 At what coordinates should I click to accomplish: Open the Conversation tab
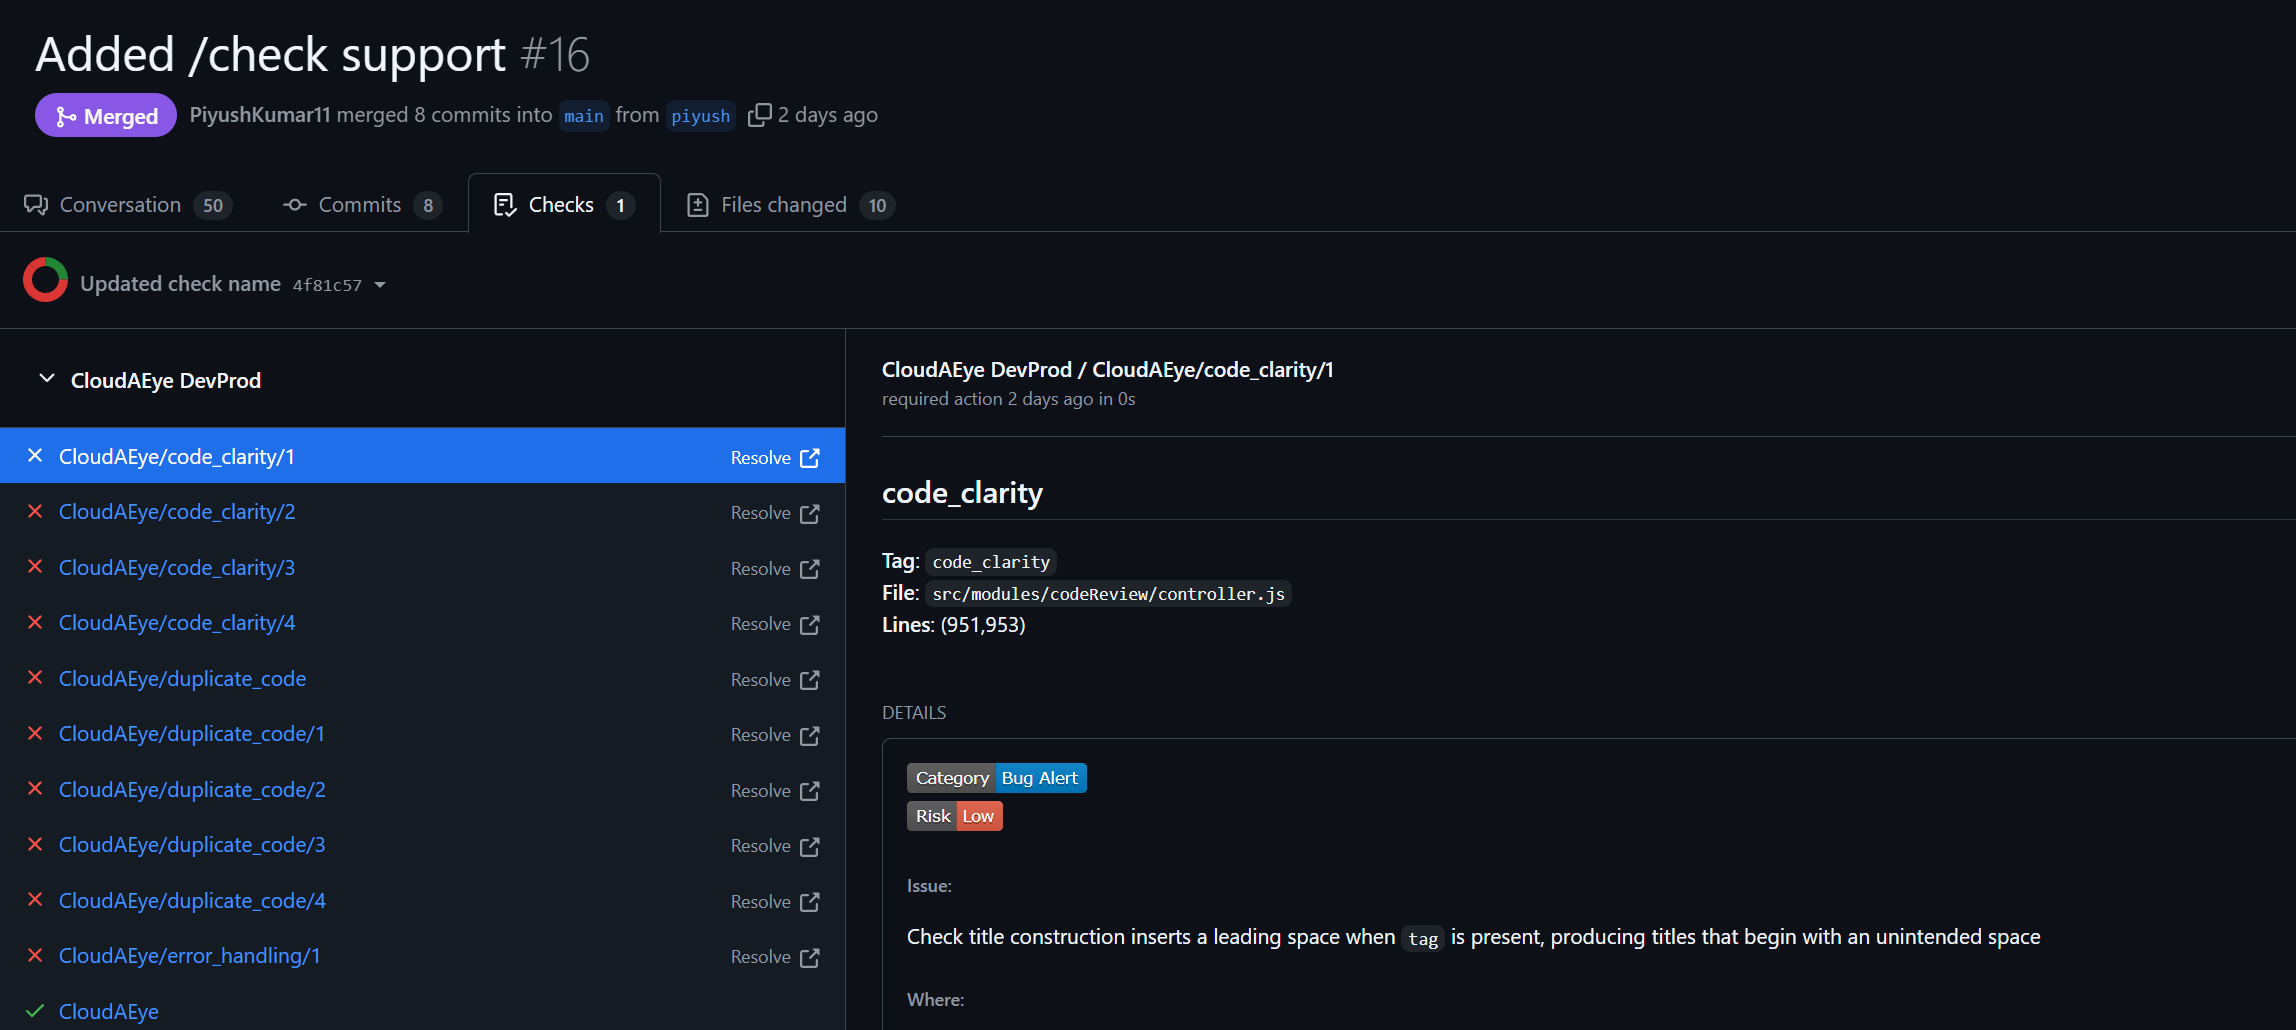[120, 204]
